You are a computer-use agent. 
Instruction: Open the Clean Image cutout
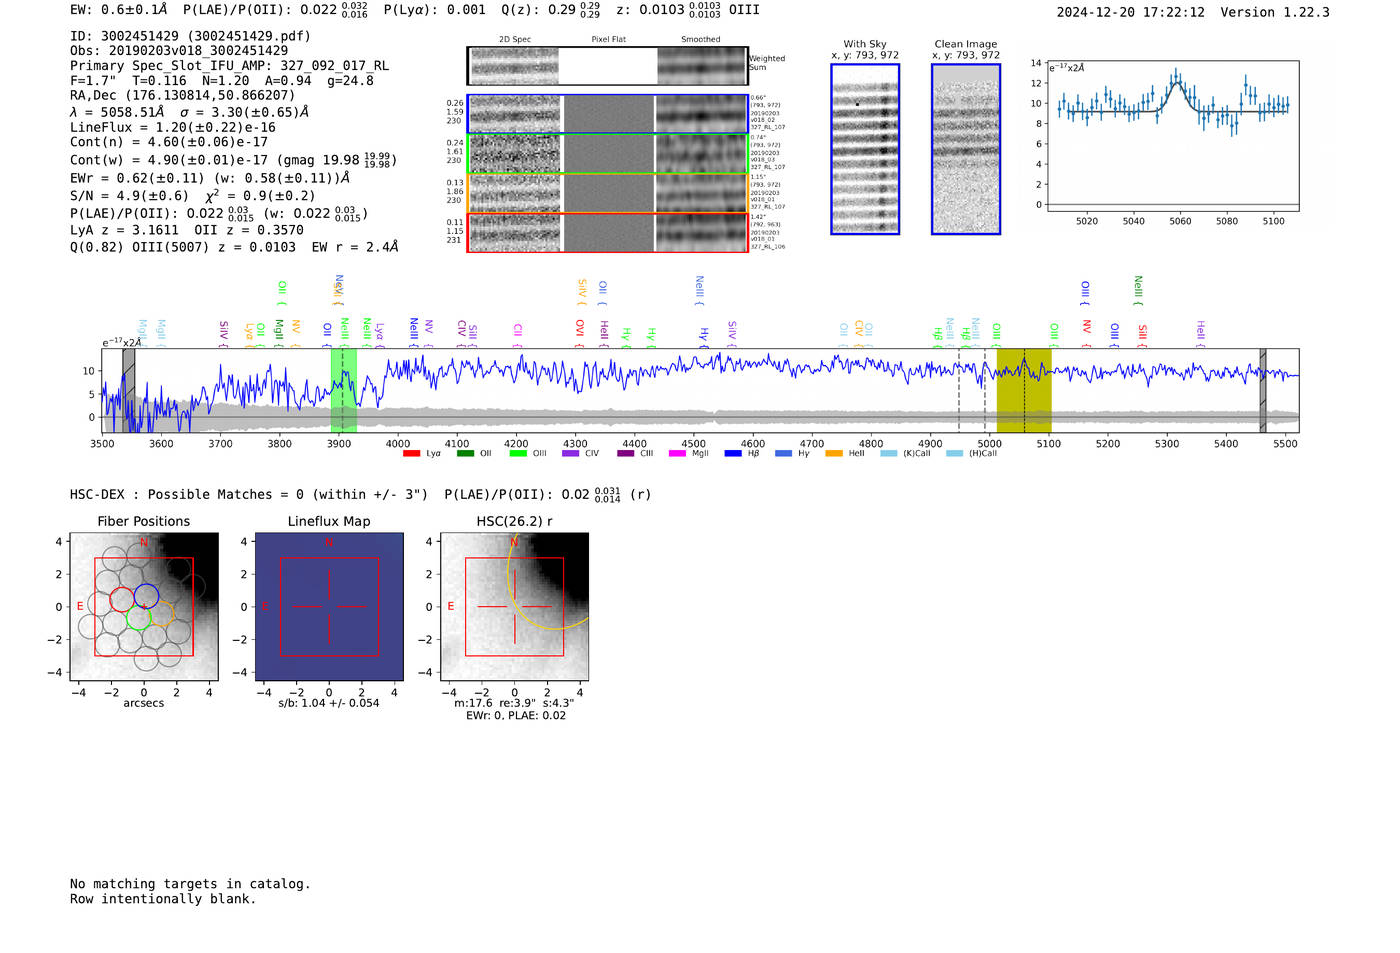point(966,149)
